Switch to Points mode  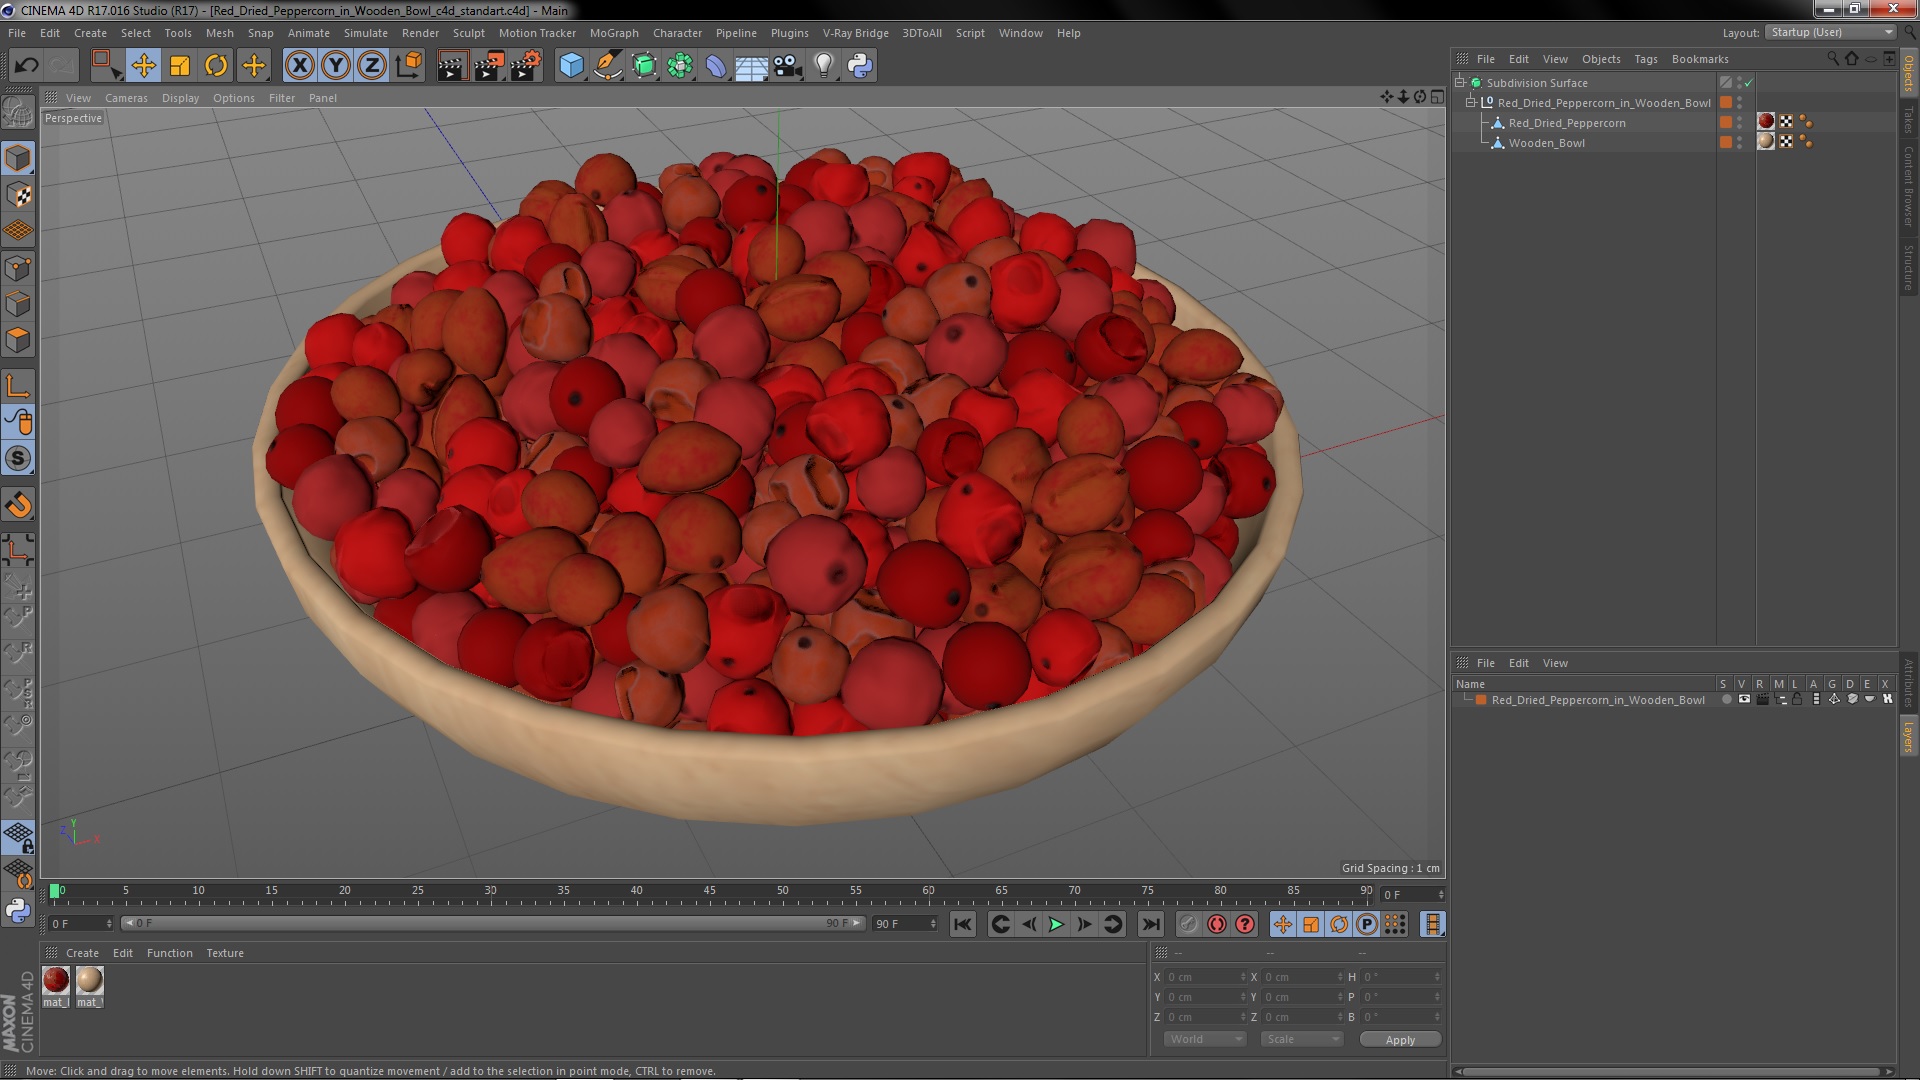18,268
